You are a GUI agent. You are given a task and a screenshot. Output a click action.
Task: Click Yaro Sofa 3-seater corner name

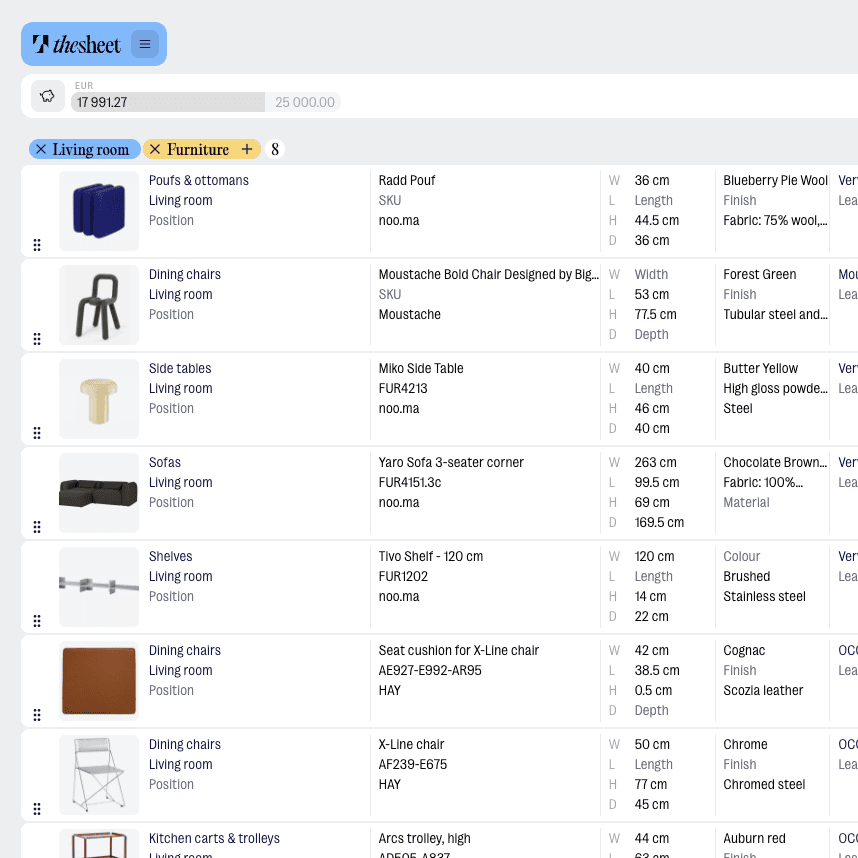tap(451, 463)
